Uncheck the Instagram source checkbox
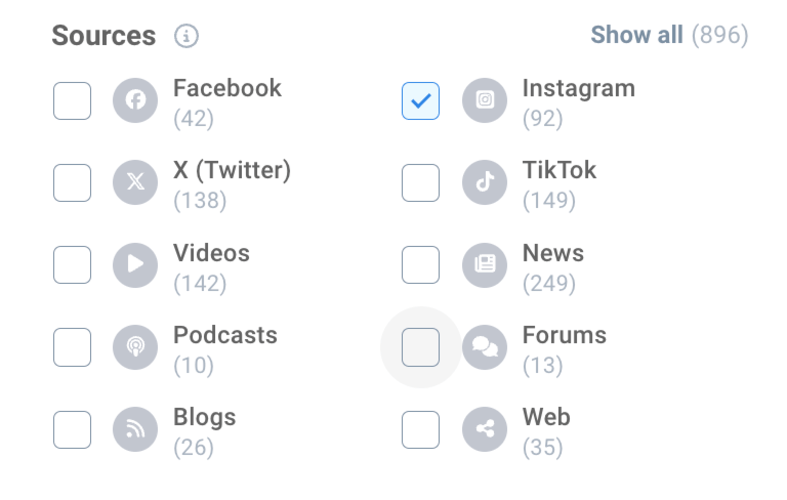The width and height of the screenshot is (787, 500). tap(421, 101)
